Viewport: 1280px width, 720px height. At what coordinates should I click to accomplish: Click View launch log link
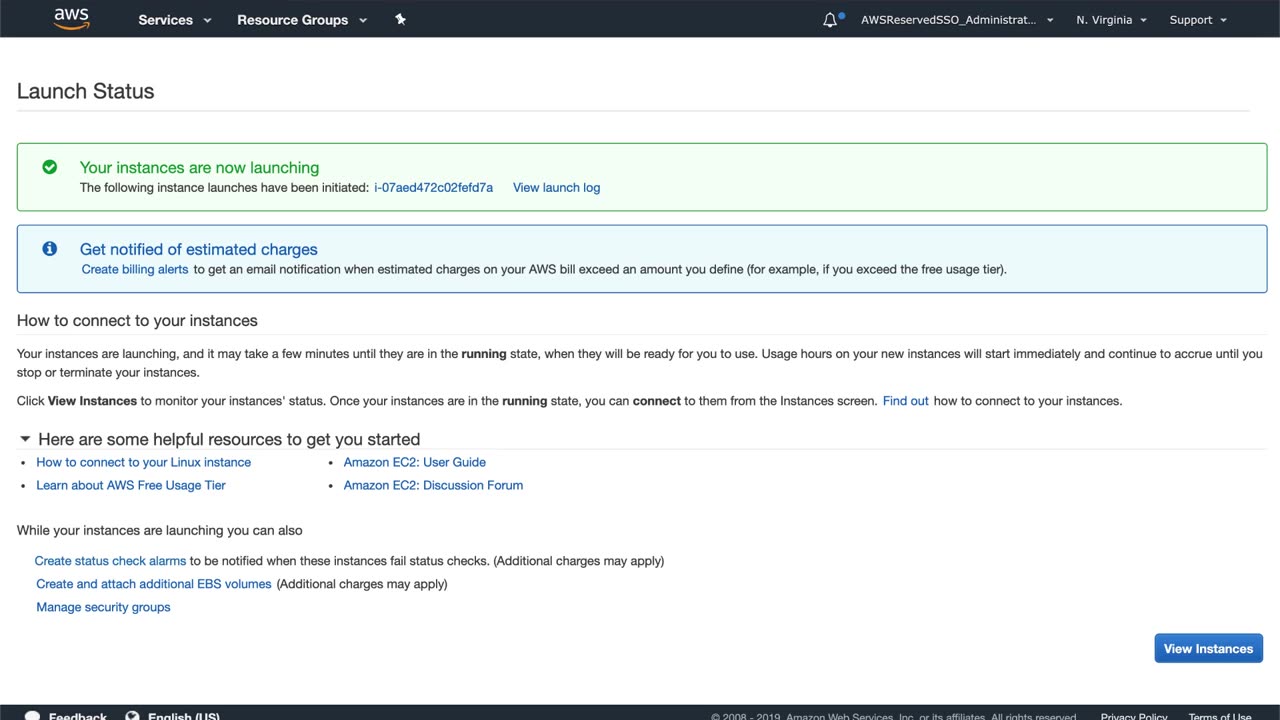[556, 187]
